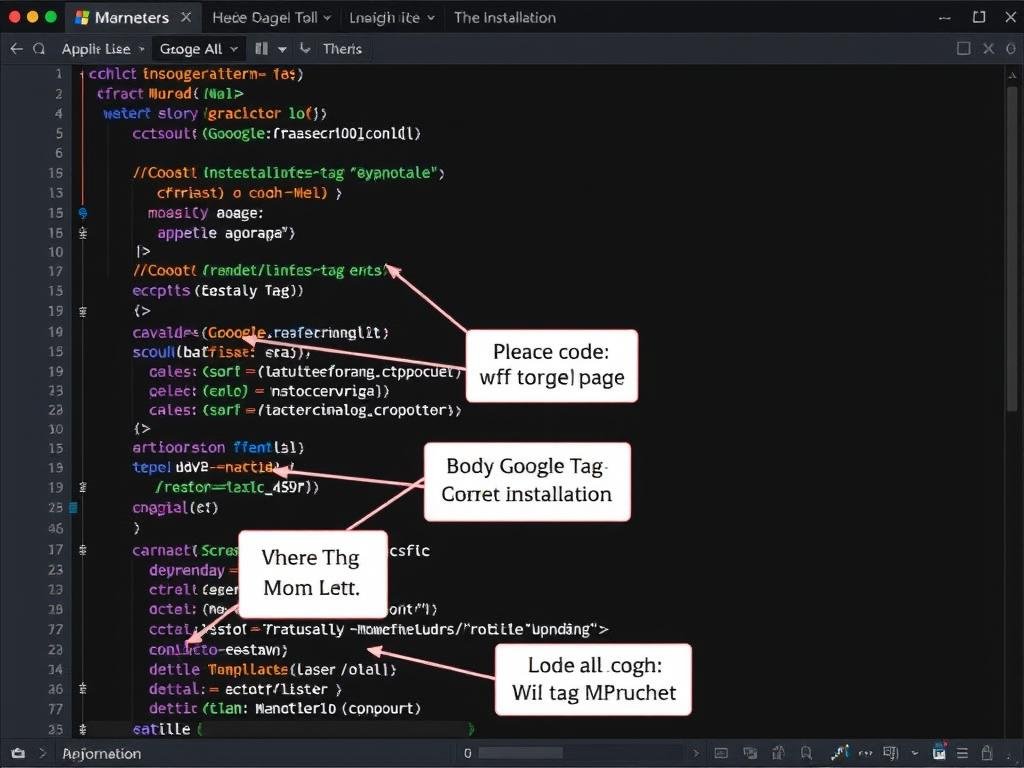
Task: Expand the Applit Lise breadcrumb dropdown
Action: coord(103,48)
